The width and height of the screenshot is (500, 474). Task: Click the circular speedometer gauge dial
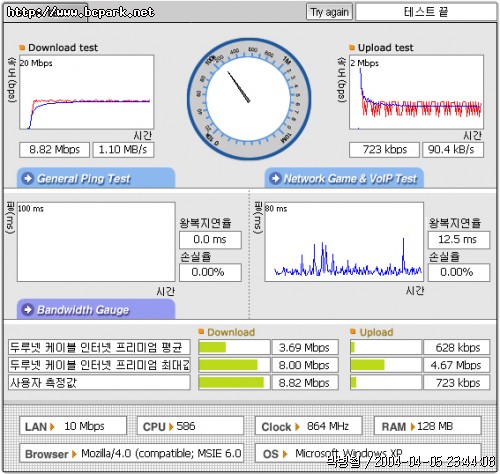pyautogui.click(x=249, y=99)
